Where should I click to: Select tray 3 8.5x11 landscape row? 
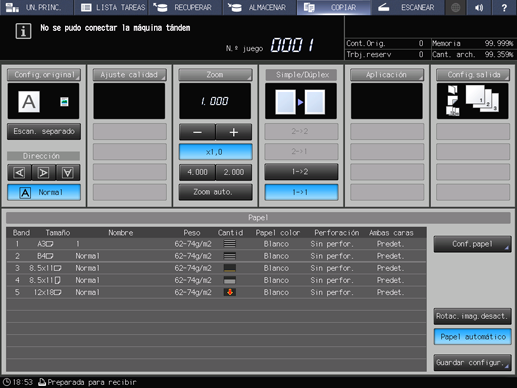(216, 268)
